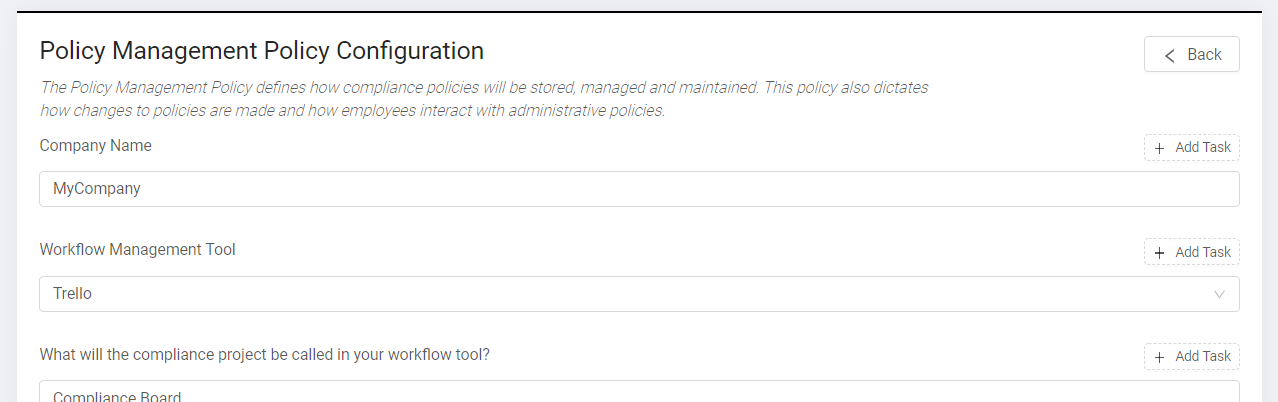Click the Policy Management Policy Configuration heading

point(262,51)
